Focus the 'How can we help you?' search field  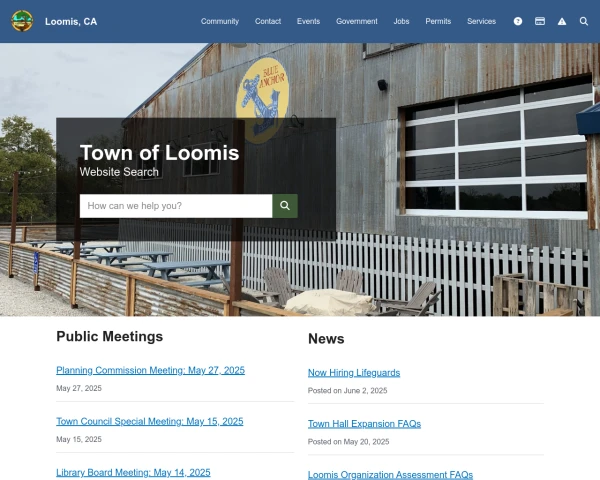click(176, 206)
